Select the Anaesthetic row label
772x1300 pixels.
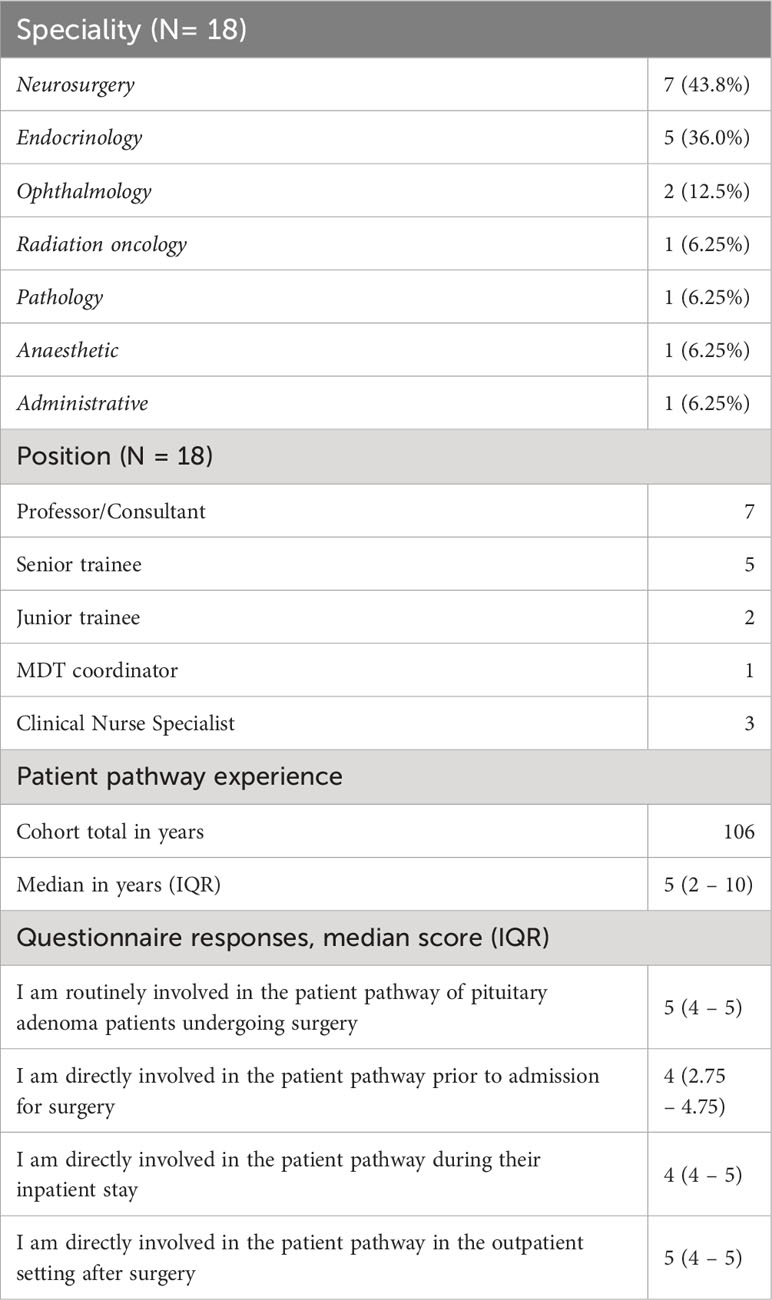[x=67, y=350]
